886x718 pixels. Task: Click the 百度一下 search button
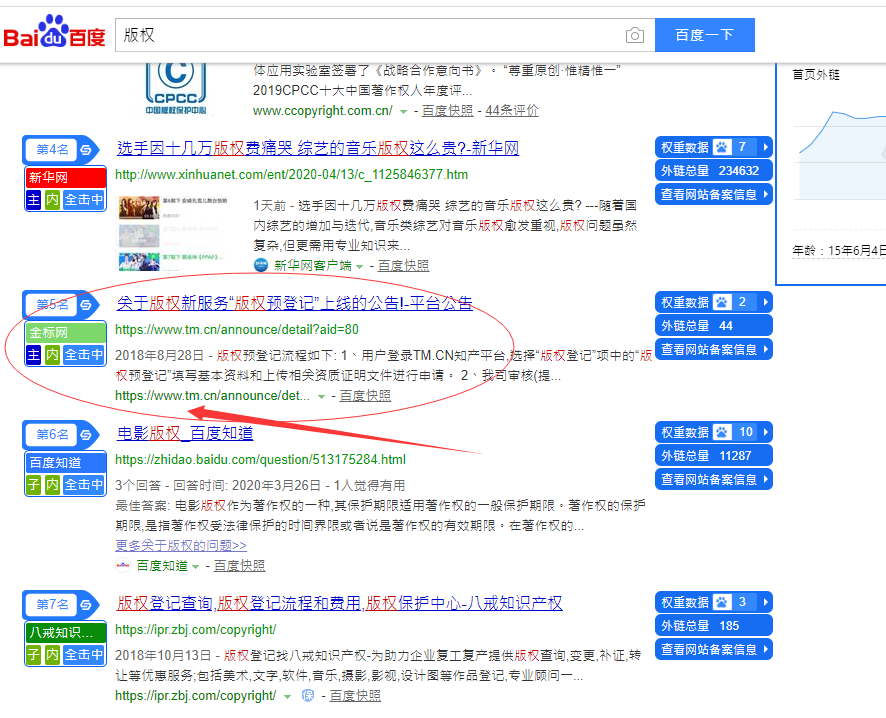[x=705, y=35]
